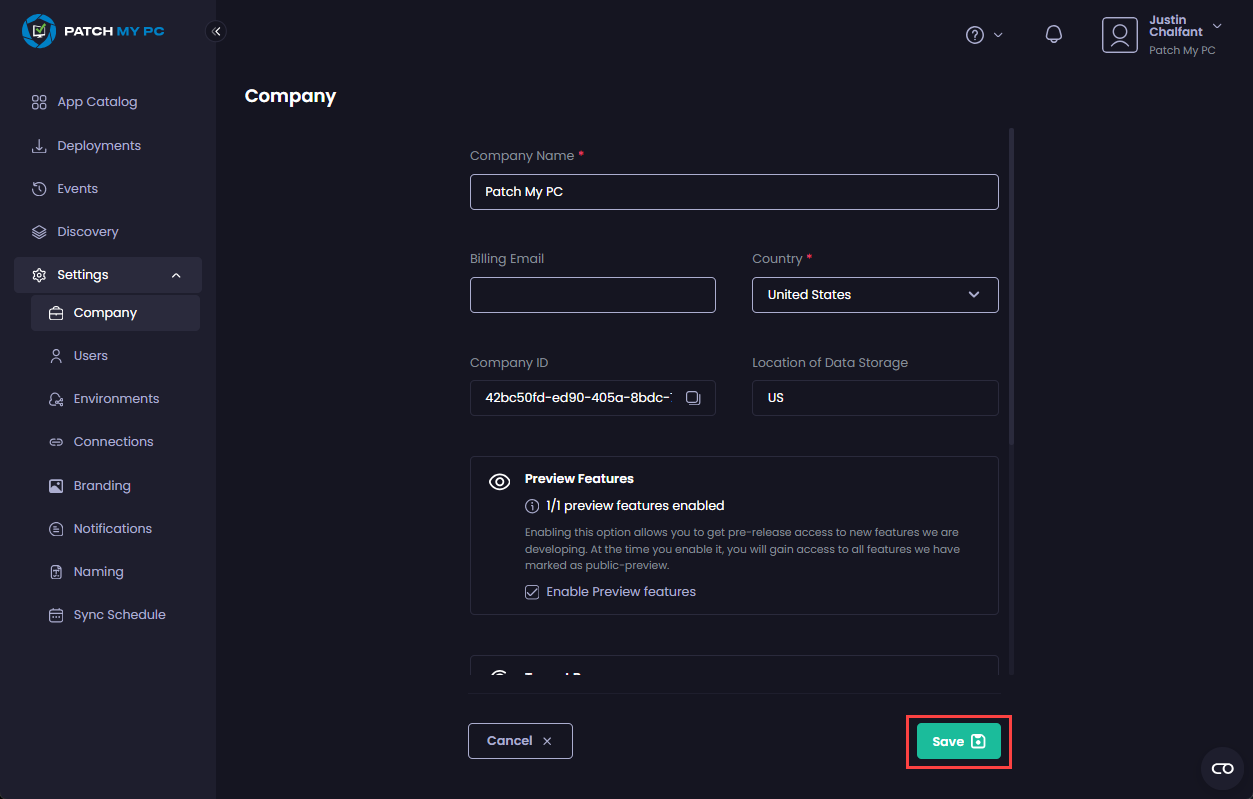The width and height of the screenshot is (1253, 799).
Task: Open the Deployments page
Action: 99,146
